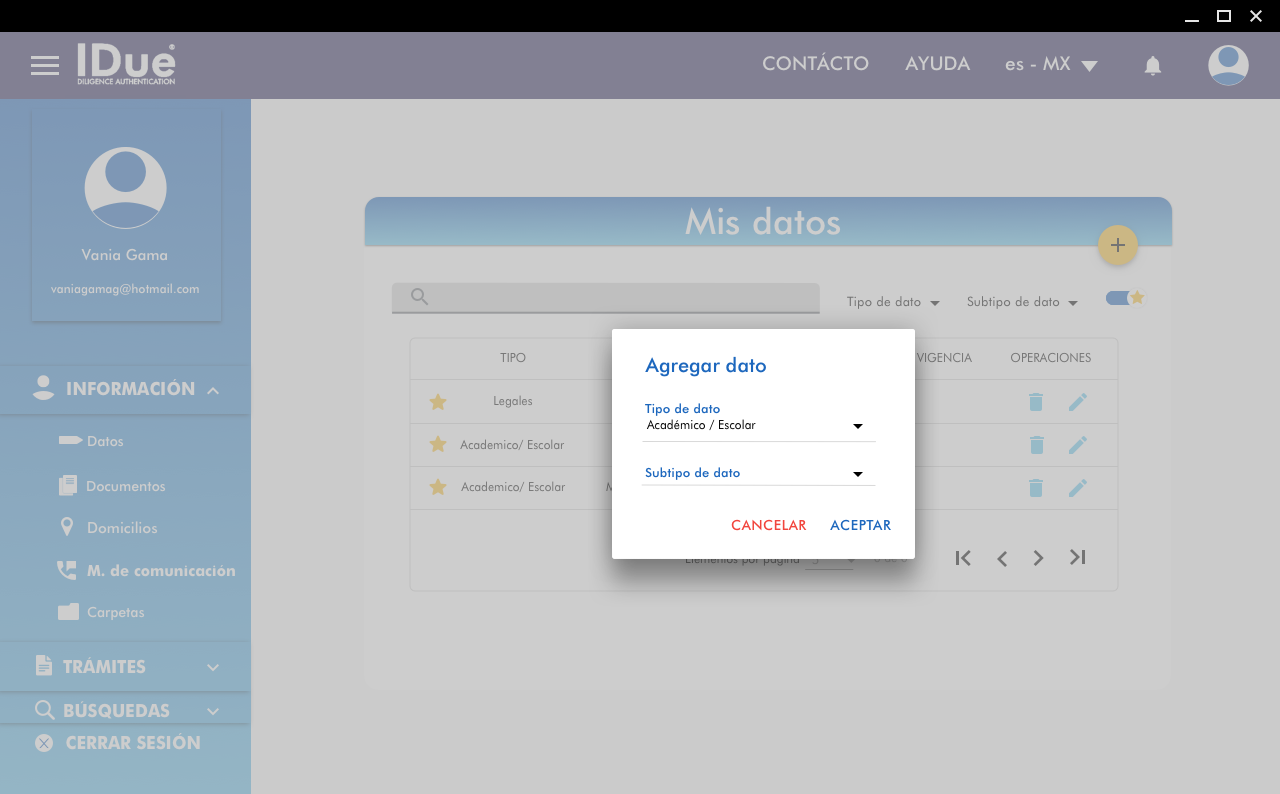Click the CANCELAR button

pyautogui.click(x=768, y=525)
